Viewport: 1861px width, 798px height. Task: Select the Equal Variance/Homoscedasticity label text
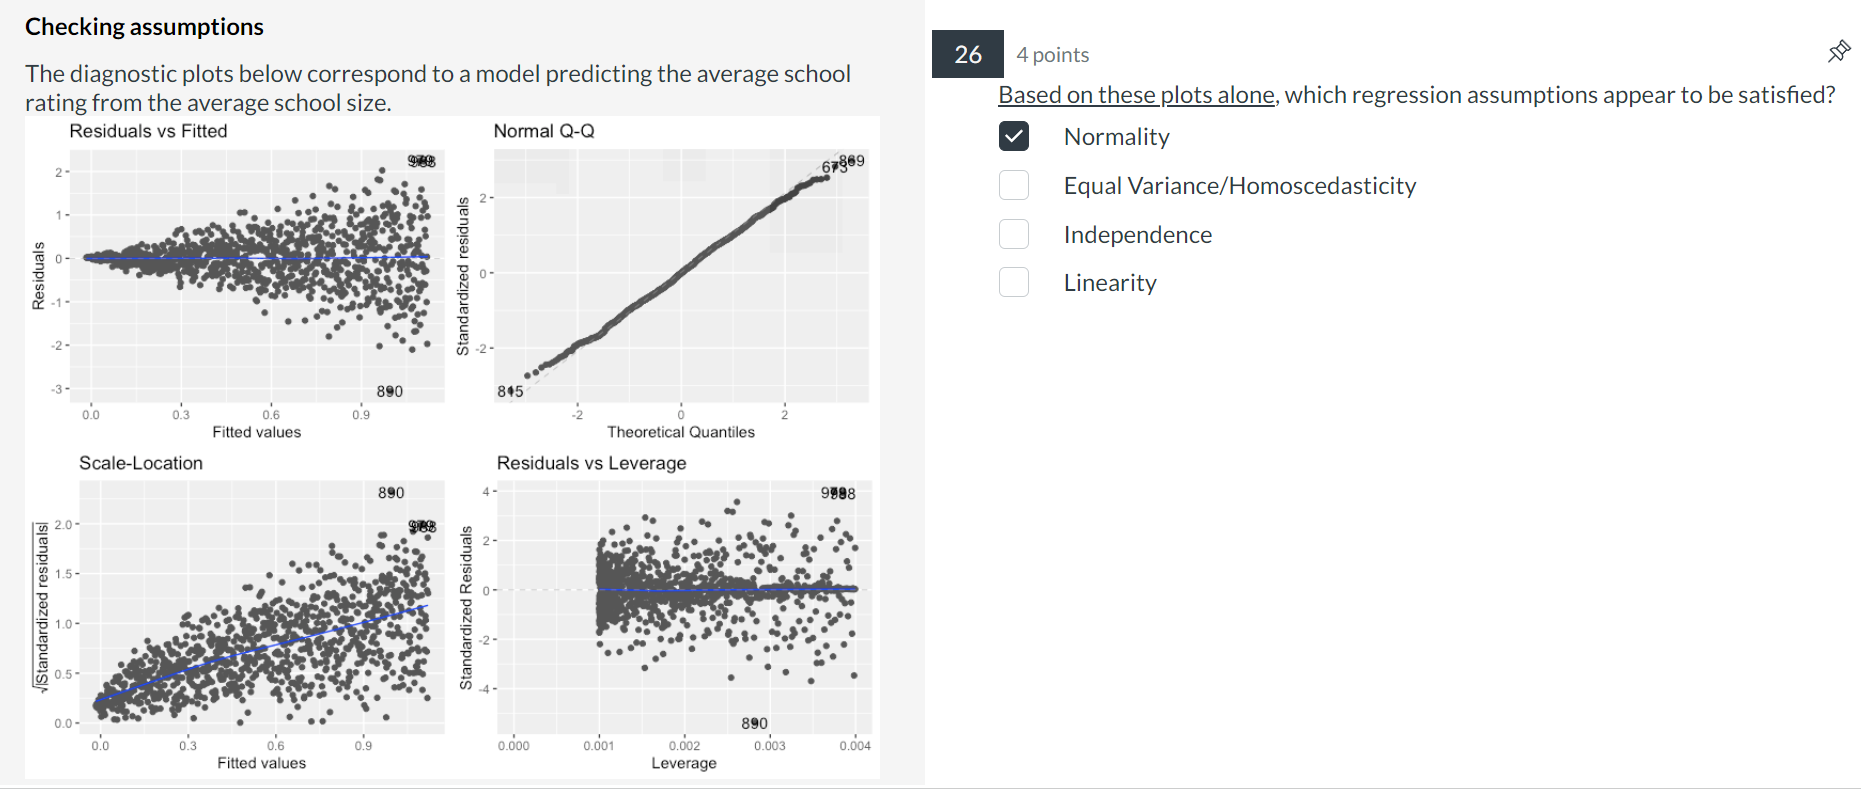click(1239, 186)
